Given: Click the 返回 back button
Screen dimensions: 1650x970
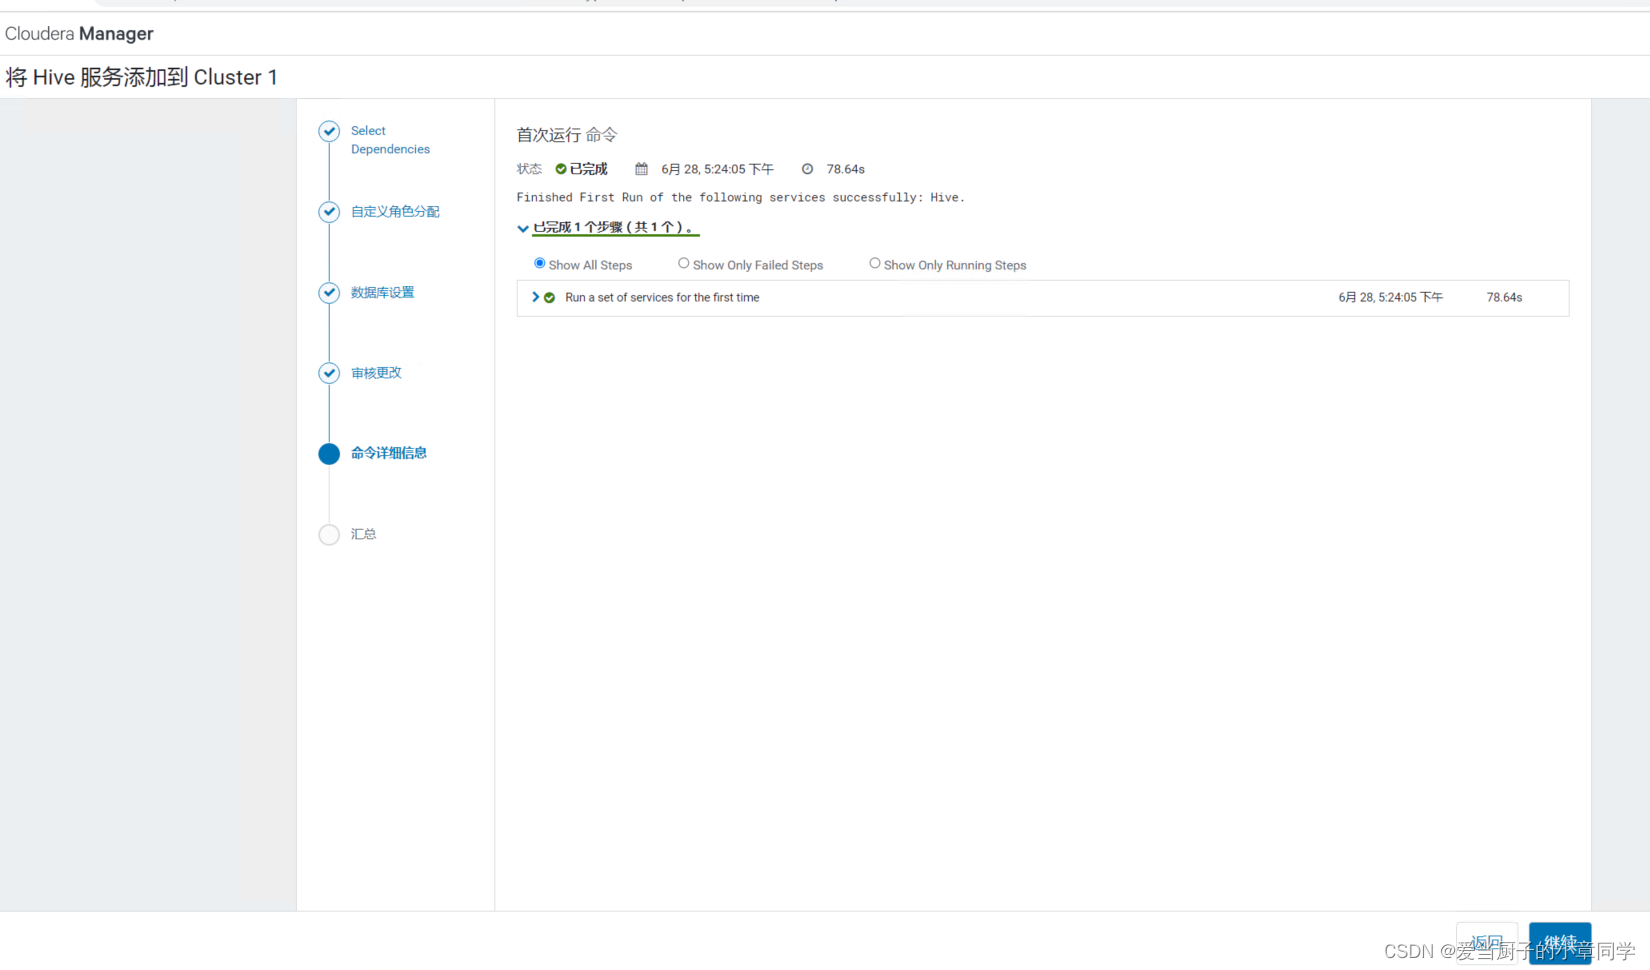Looking at the screenshot, I should click(x=1487, y=943).
